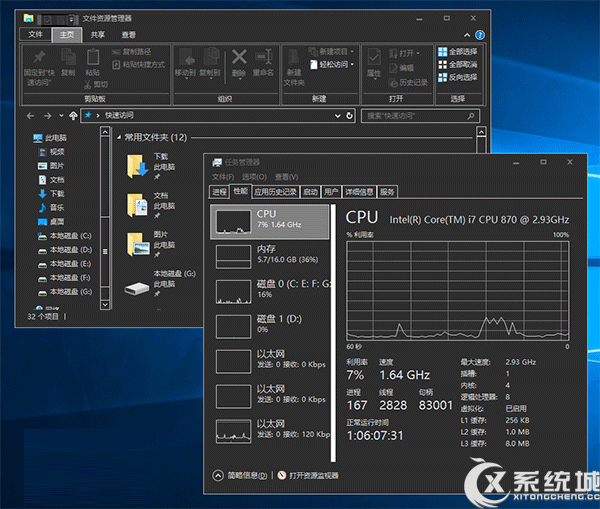The image size is (600, 509).
Task: Switch to the Home (主页) ribbon tab
Action: (67, 35)
